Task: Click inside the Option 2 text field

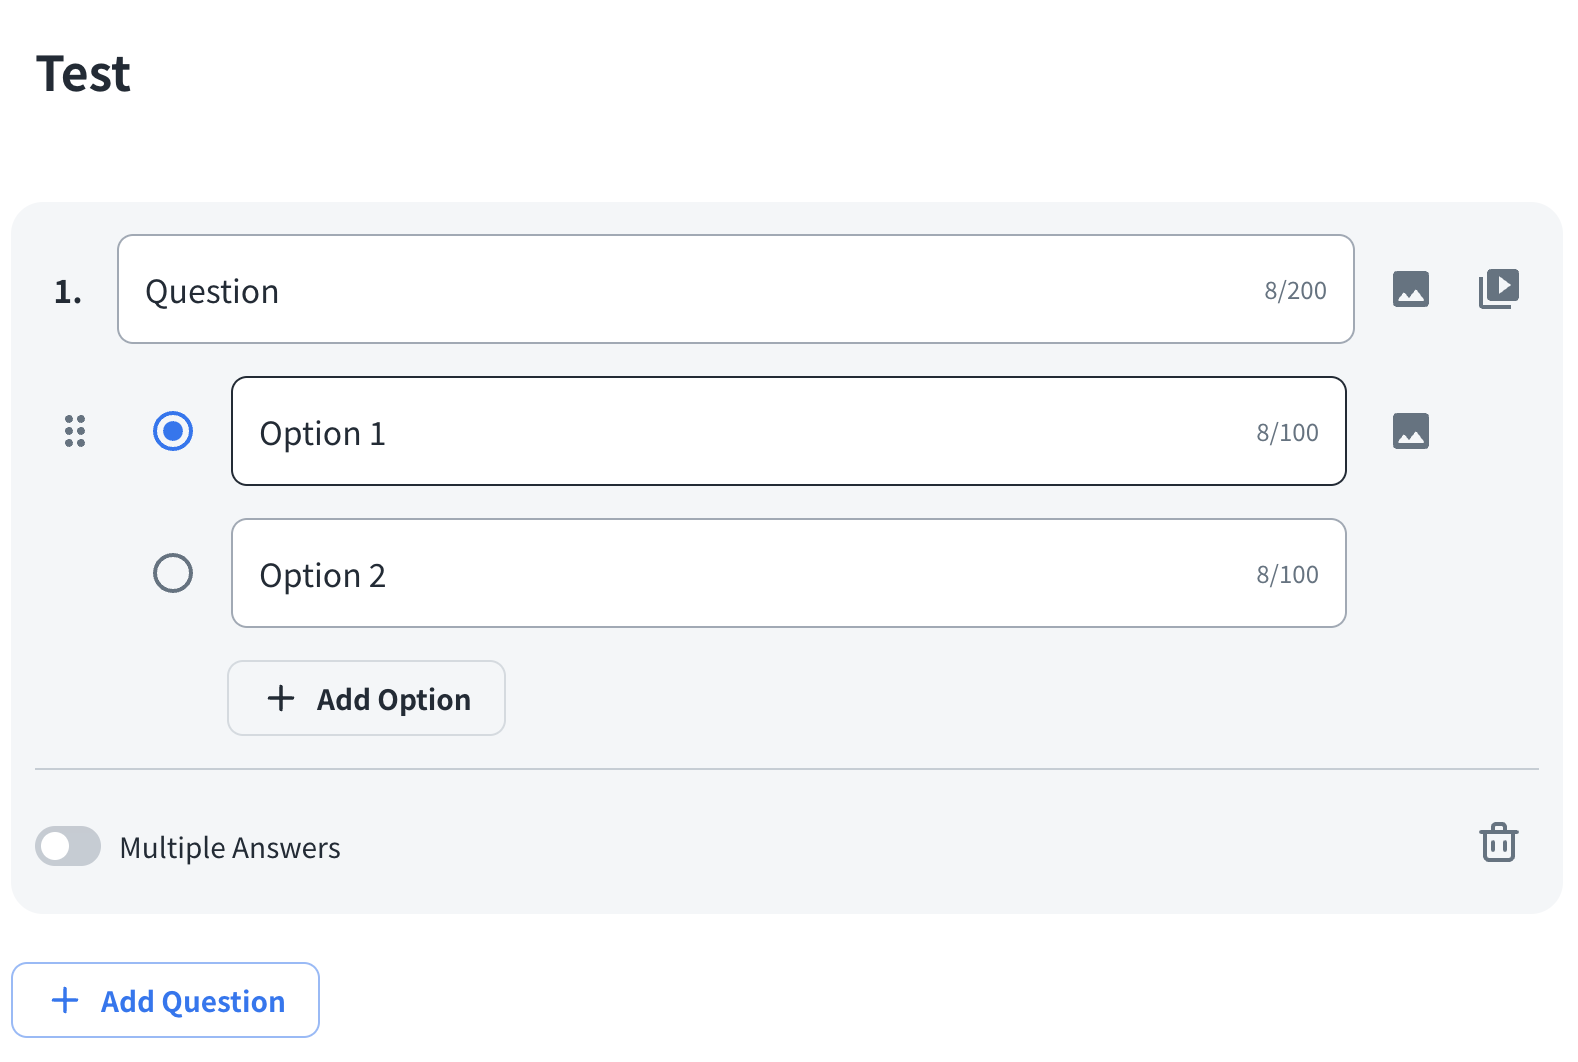Action: [x=740, y=574]
